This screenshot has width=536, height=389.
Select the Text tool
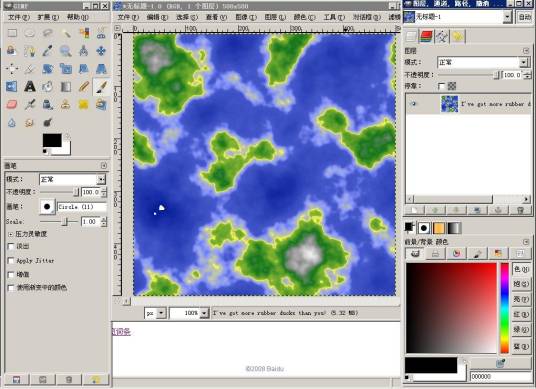click(x=30, y=86)
